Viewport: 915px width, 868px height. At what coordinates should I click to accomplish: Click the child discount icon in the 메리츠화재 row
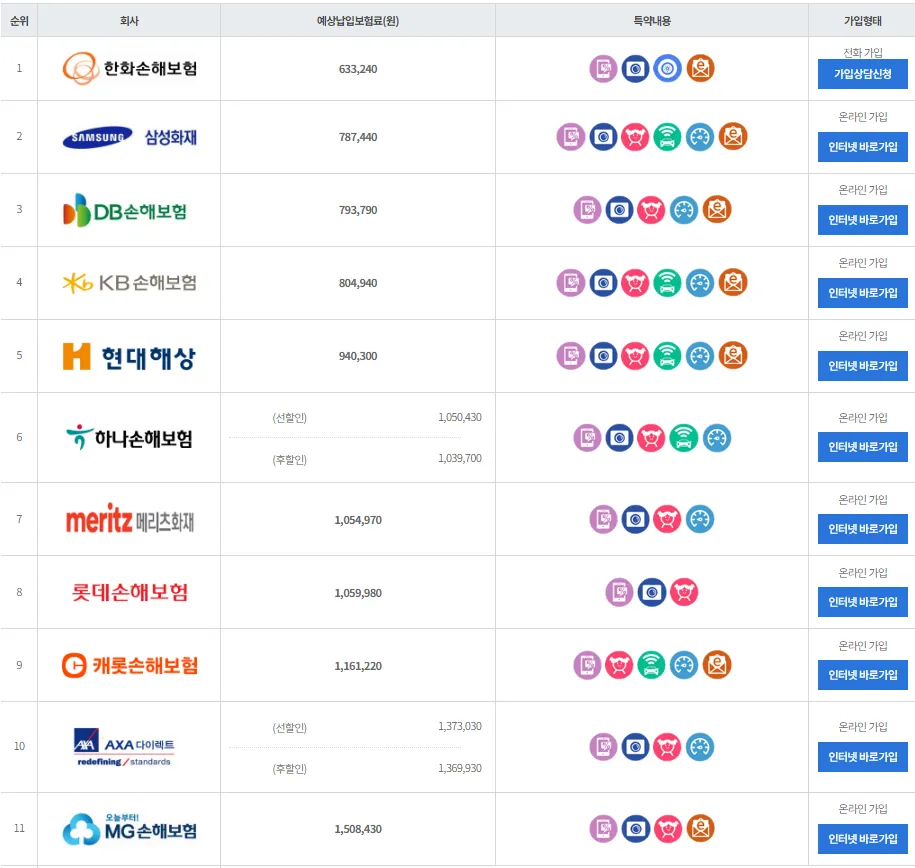tap(668, 520)
